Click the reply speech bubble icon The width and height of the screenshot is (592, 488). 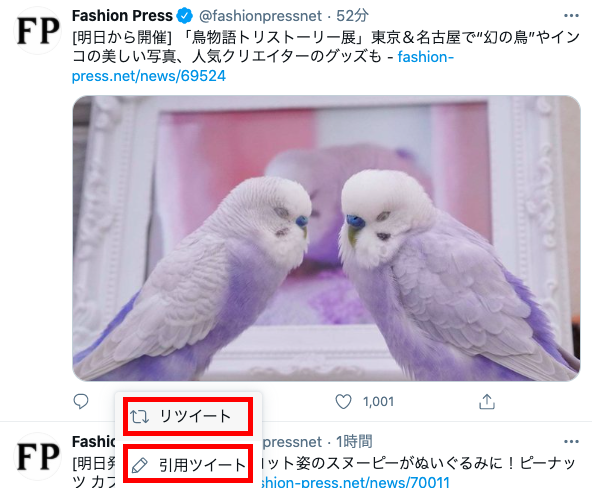pyautogui.click(x=80, y=402)
